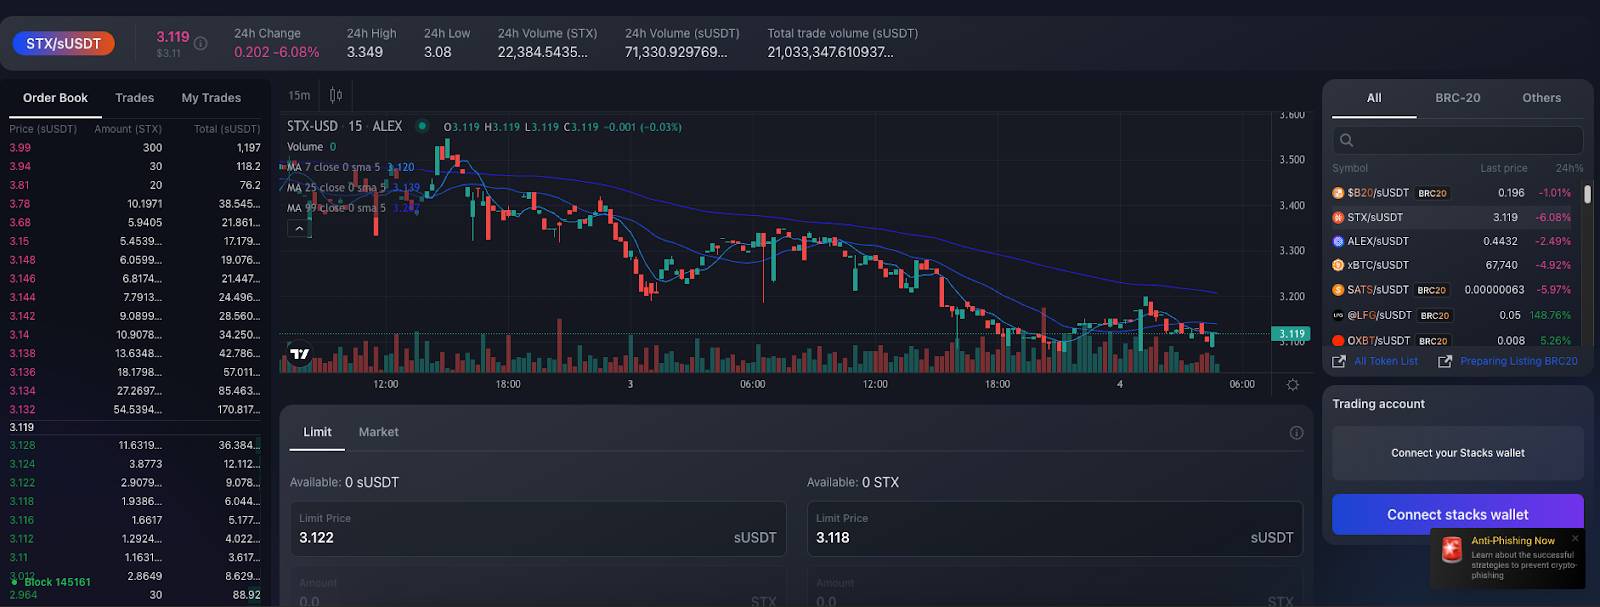
Task: Select the OXBT/sUSDT pair row
Action: [1451, 340]
